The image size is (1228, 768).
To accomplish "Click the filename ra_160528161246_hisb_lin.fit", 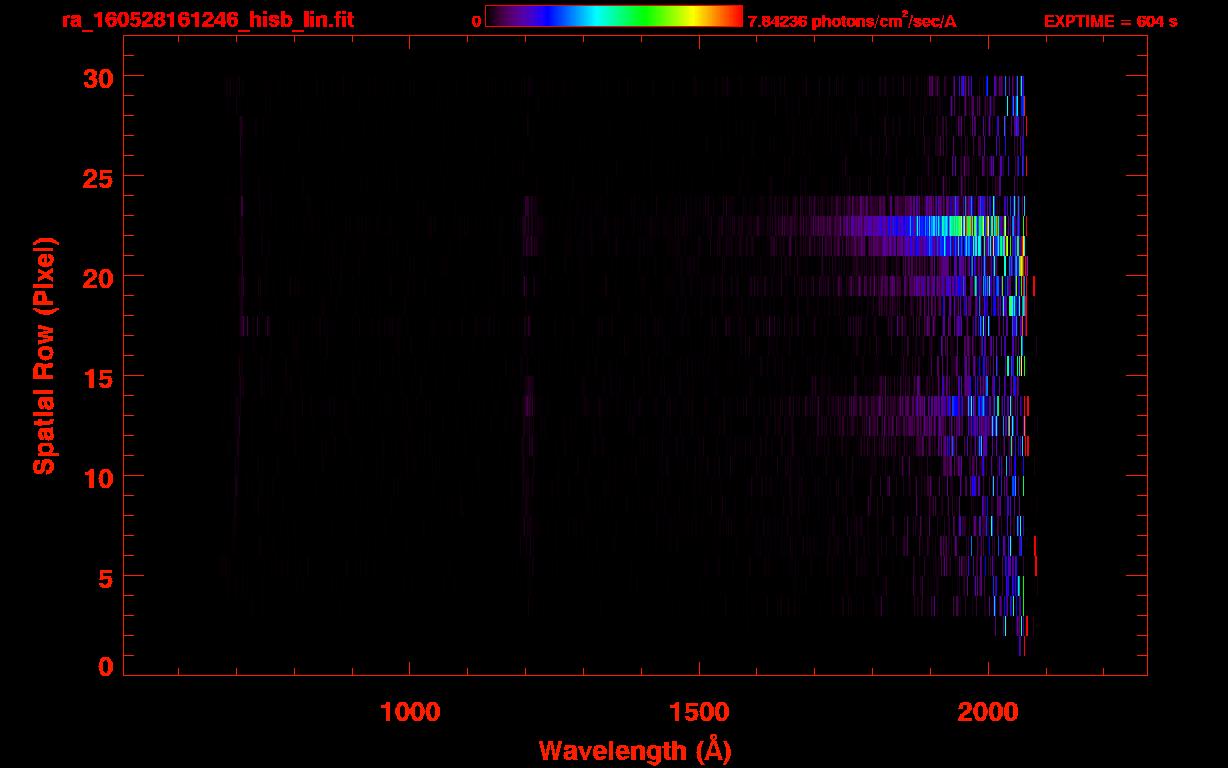I will [x=207, y=20].
